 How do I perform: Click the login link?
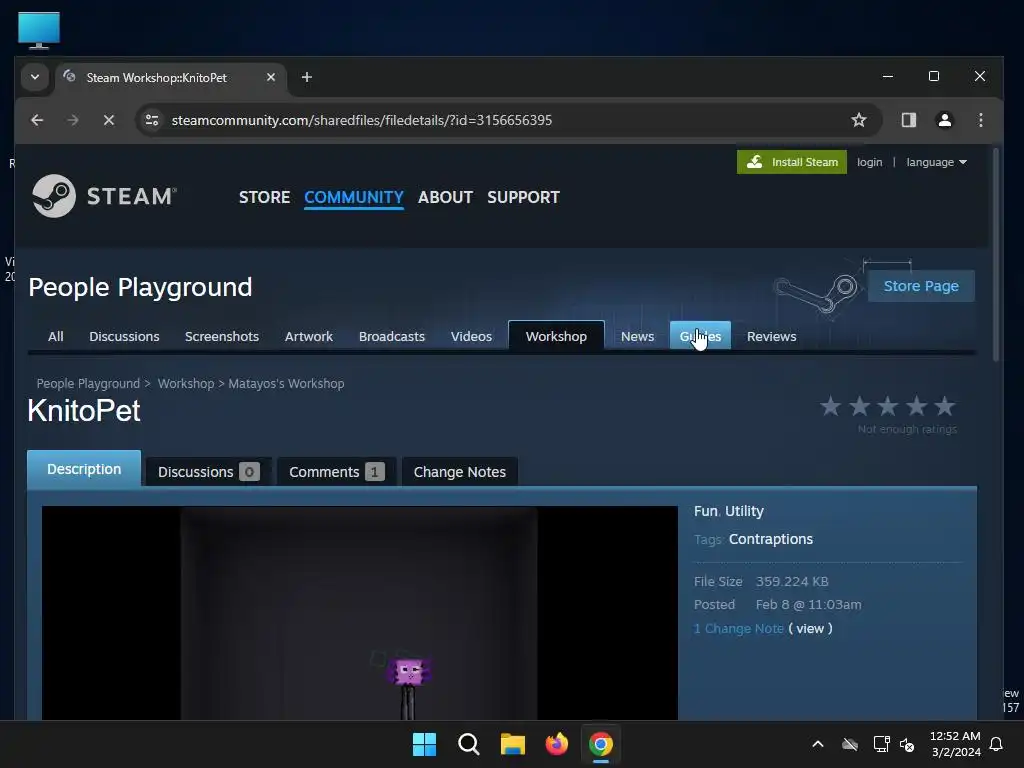pos(869,162)
